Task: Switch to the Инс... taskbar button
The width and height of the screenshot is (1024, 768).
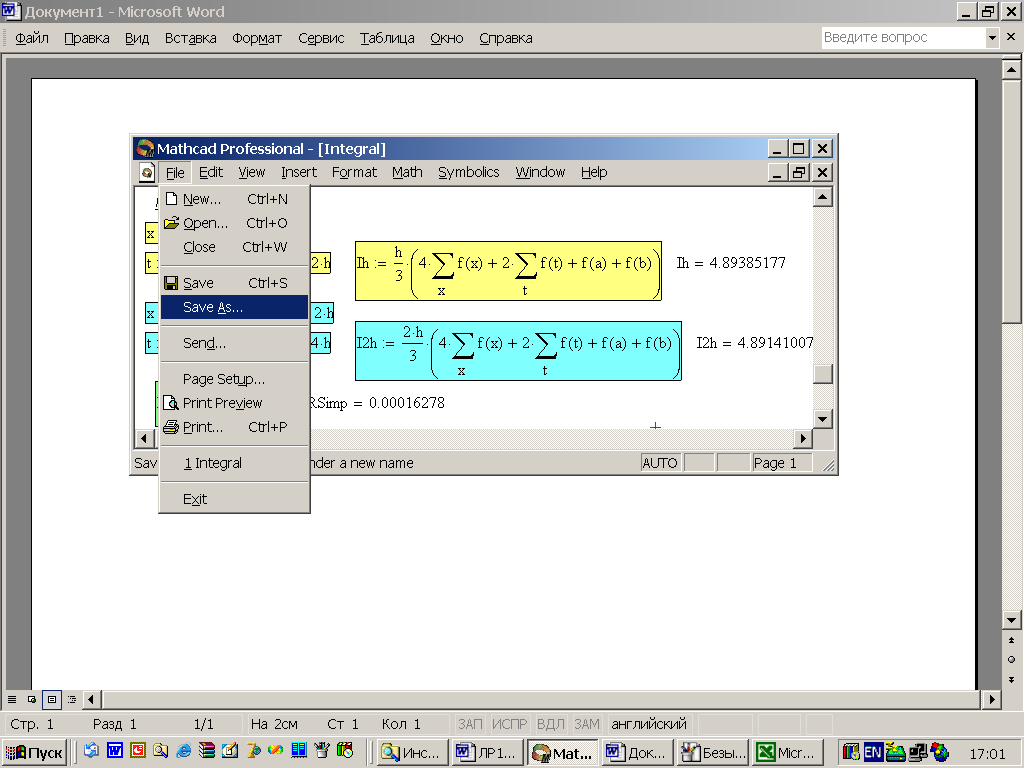Action: (413, 752)
